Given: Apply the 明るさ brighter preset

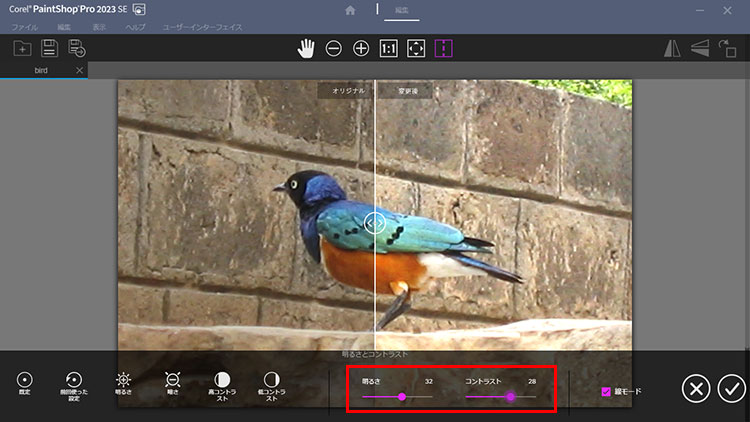Looking at the screenshot, I should pos(123,381).
